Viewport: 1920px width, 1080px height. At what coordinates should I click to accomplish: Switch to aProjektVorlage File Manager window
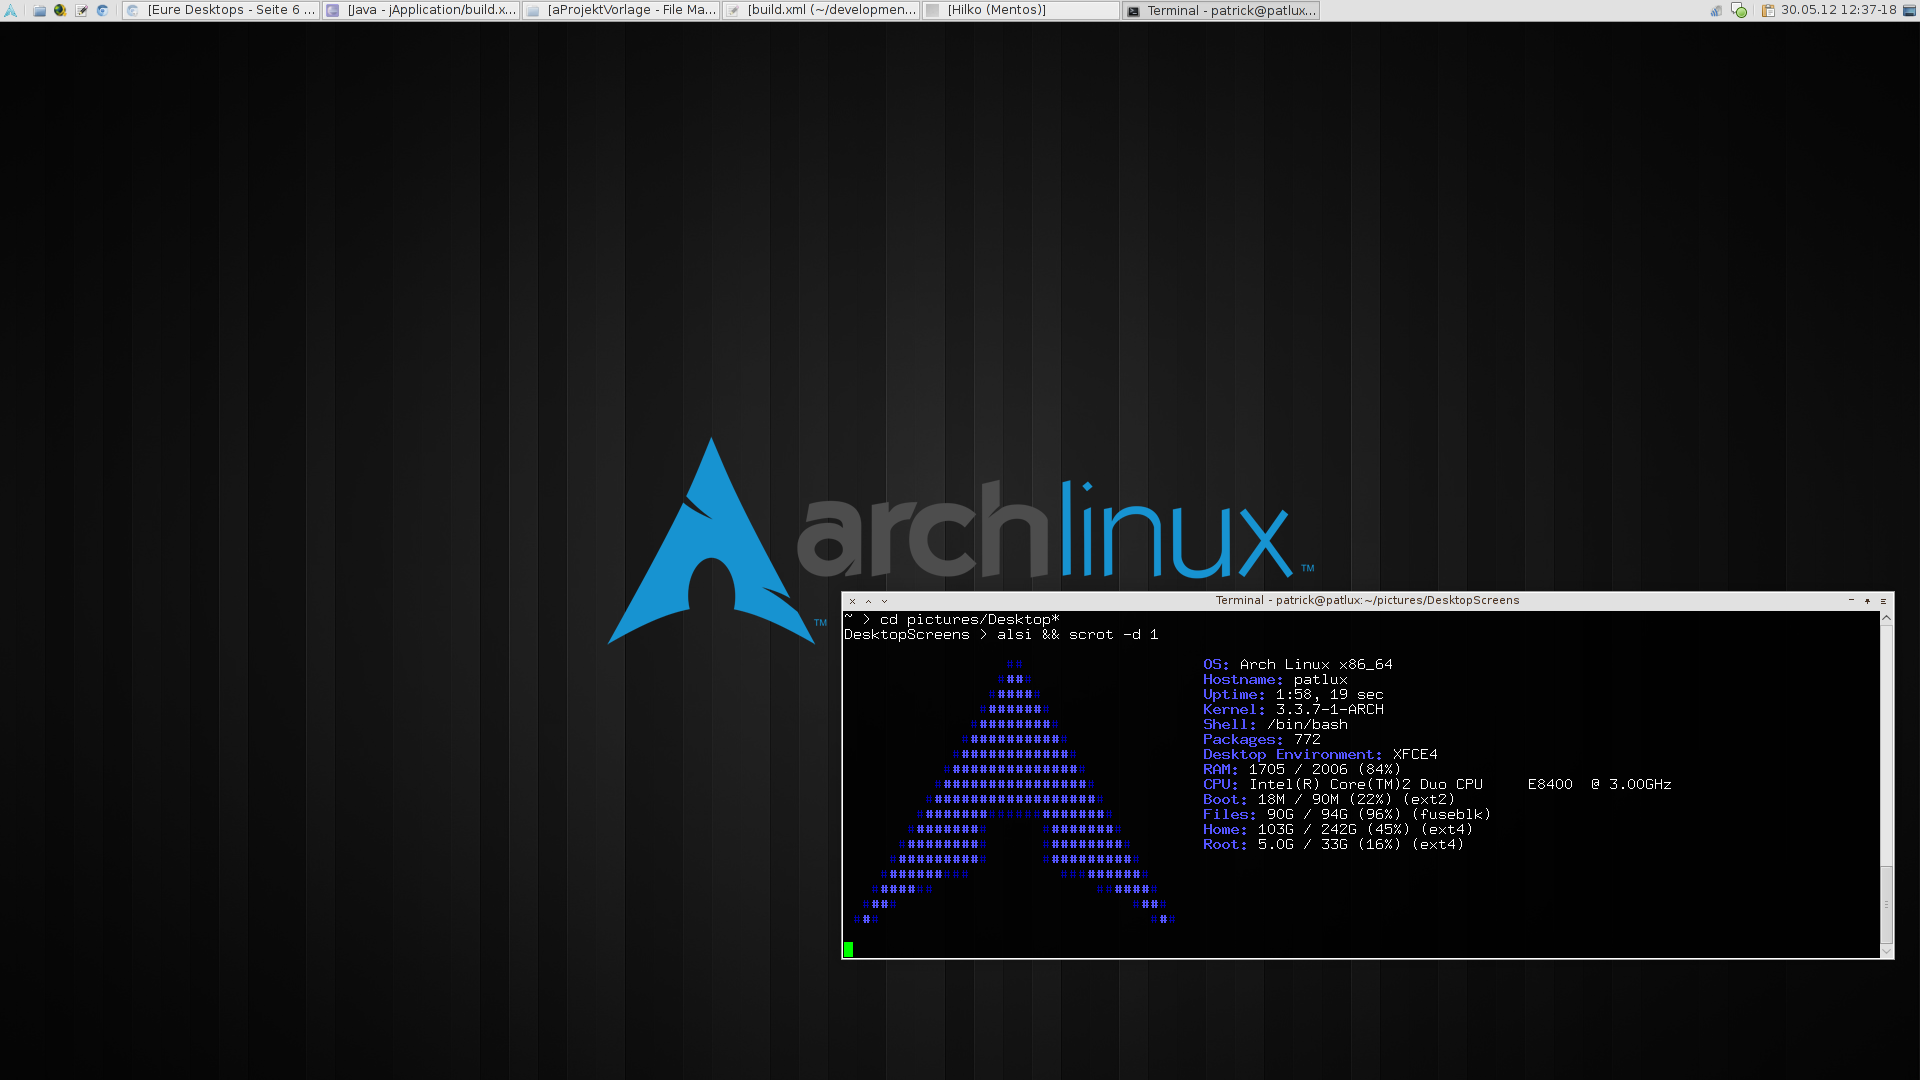click(621, 10)
